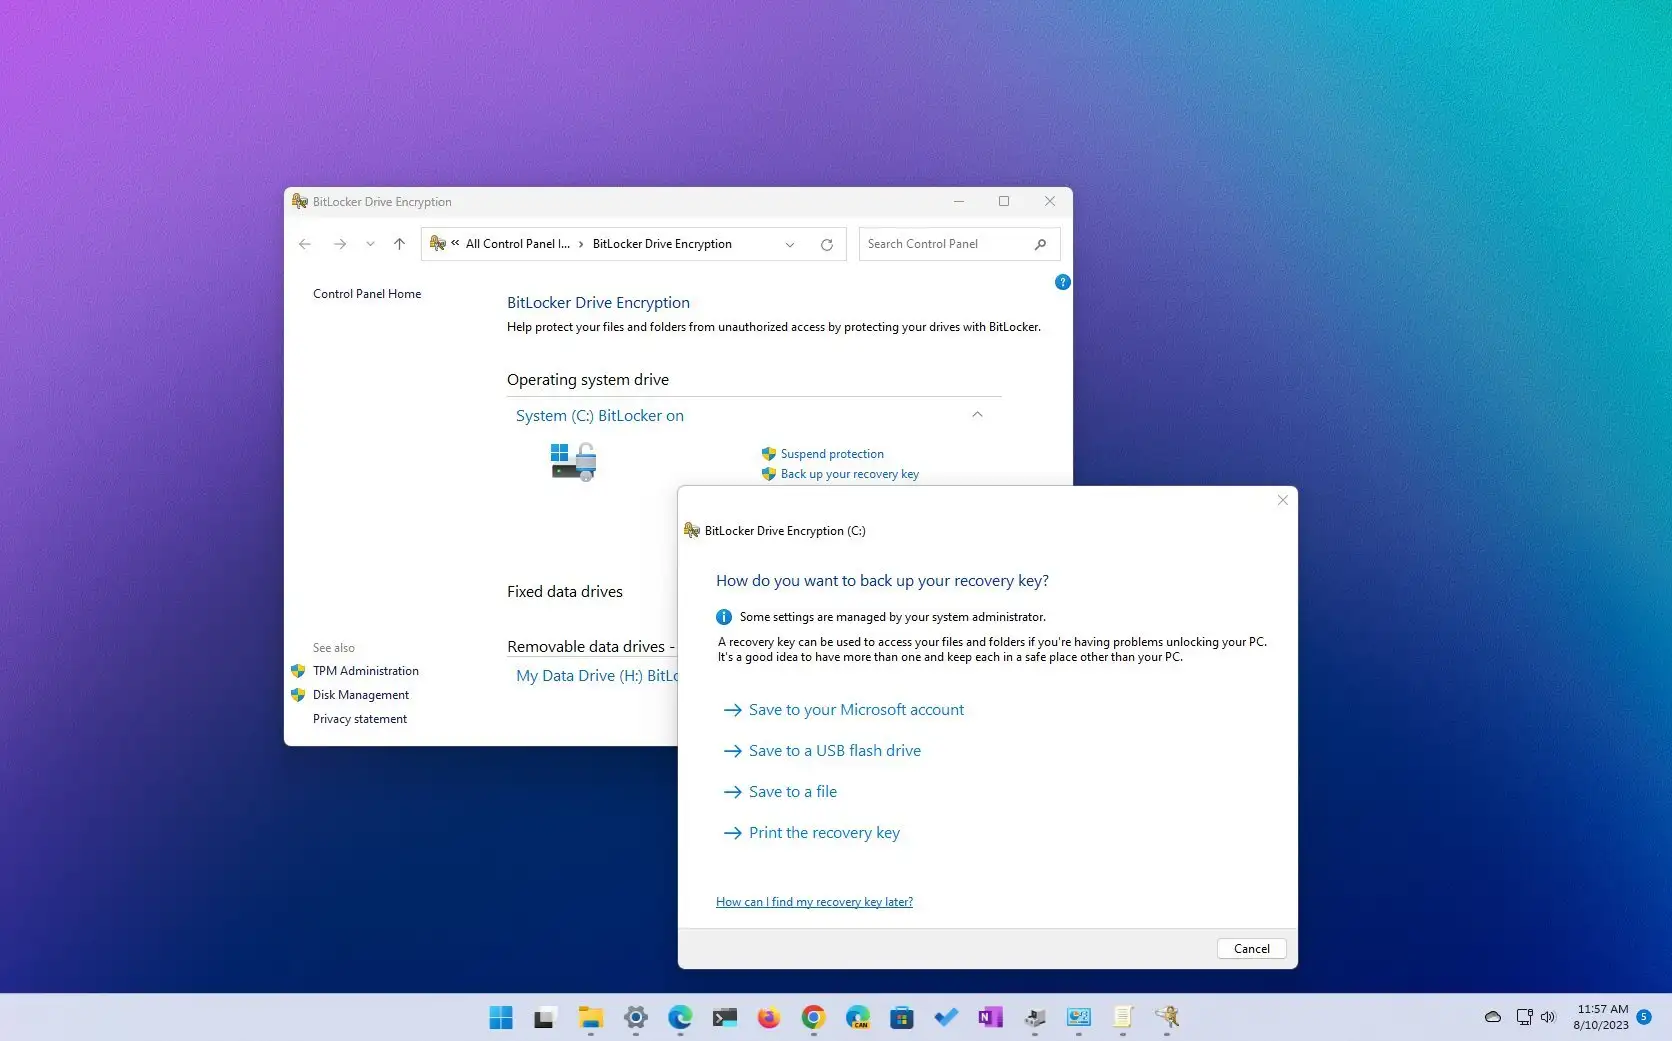Screen dimensions: 1672x1041
Task: Open Edge Canary from the taskbar
Action: point(858,1018)
